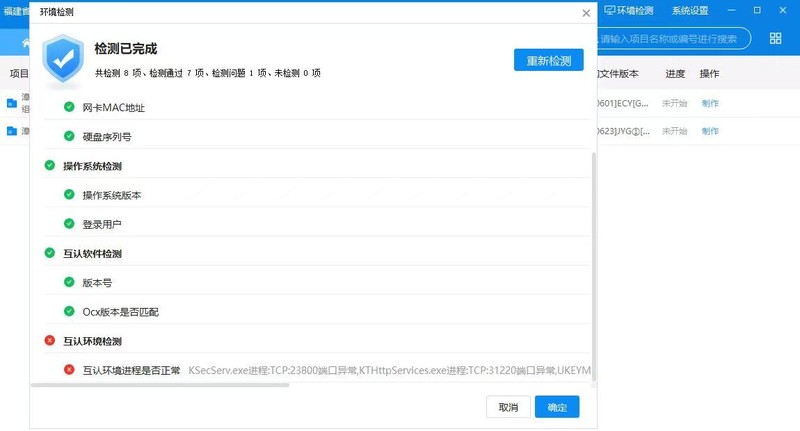The image size is (800, 431).
Task: Click the 进度 column header
Action: pos(675,74)
